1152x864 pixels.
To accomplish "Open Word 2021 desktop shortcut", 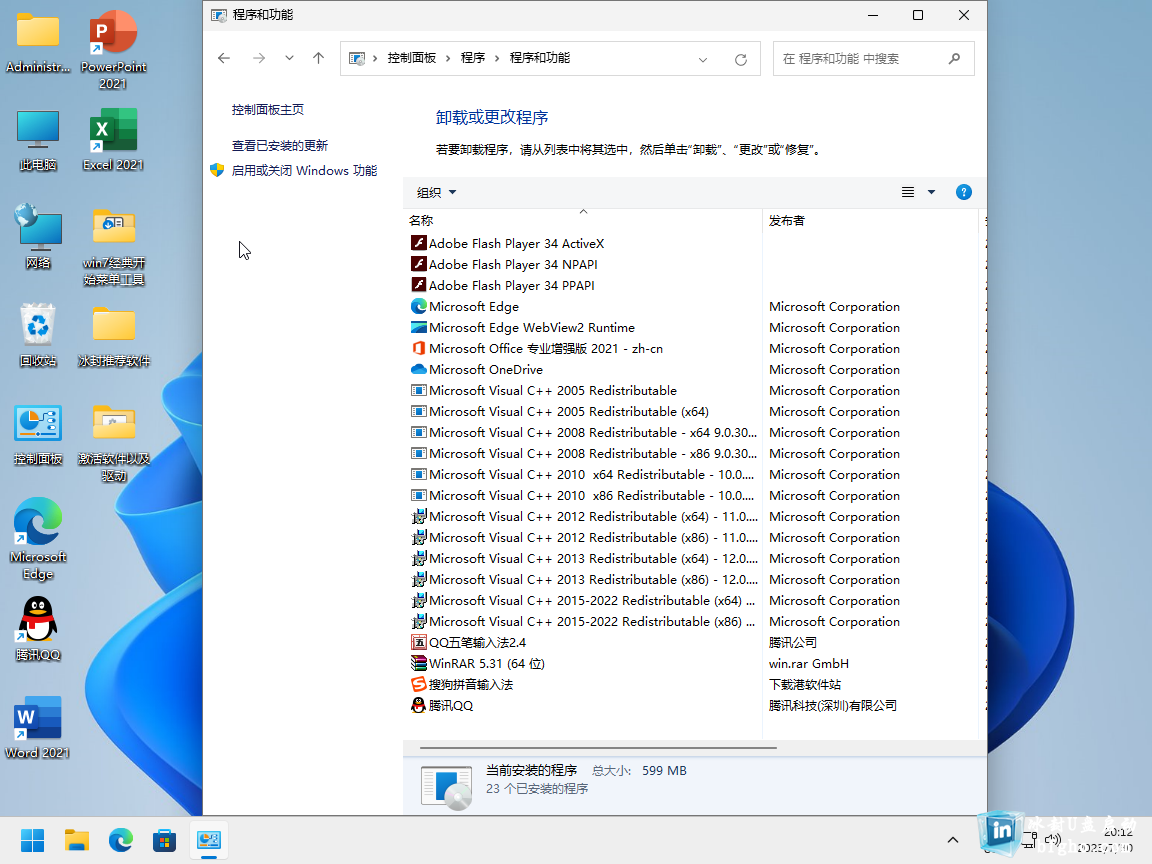I will coord(37,727).
